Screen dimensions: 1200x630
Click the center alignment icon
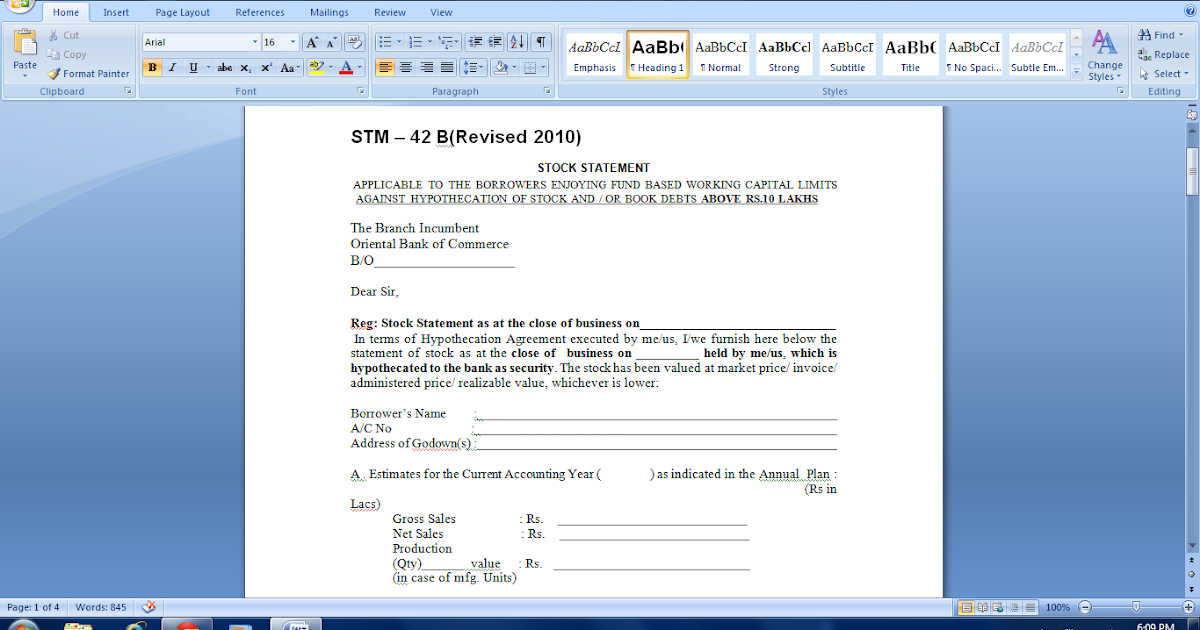pos(405,67)
